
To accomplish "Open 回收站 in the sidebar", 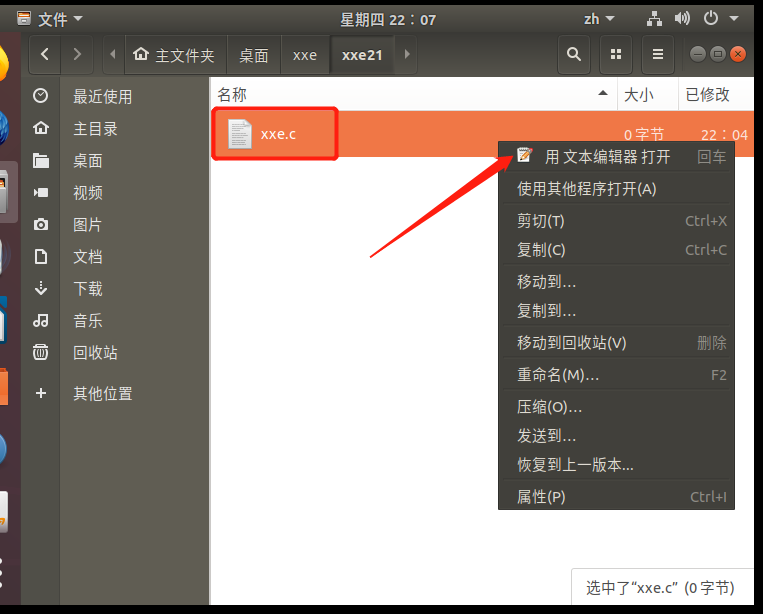I will coord(95,352).
